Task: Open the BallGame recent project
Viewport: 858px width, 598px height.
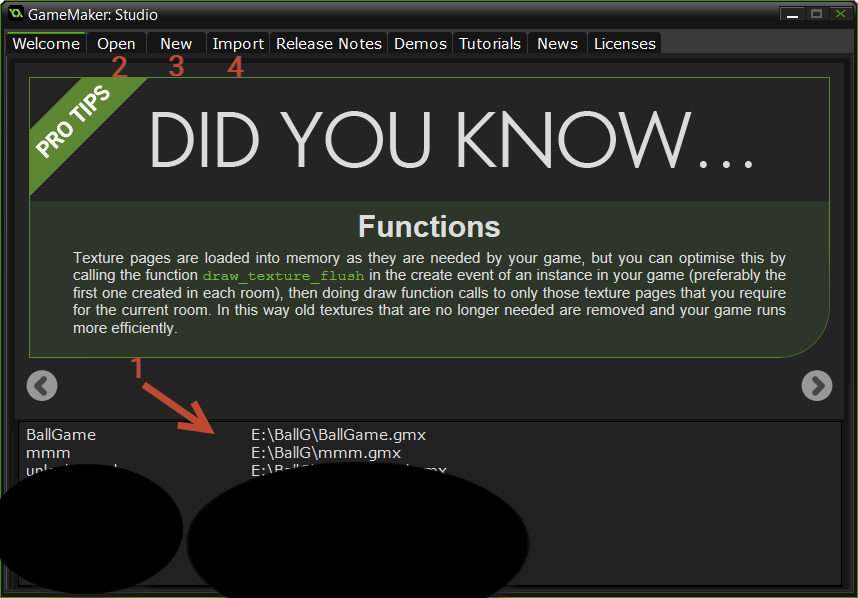Action: [61, 435]
